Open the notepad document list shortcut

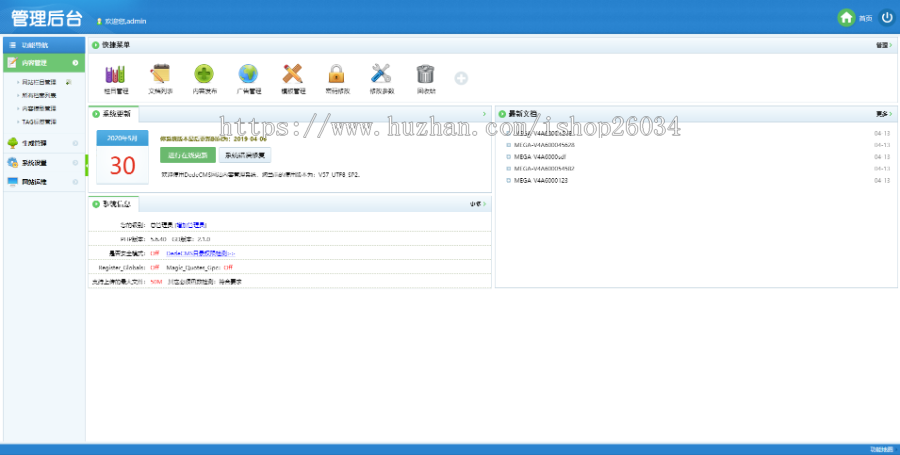[160, 74]
